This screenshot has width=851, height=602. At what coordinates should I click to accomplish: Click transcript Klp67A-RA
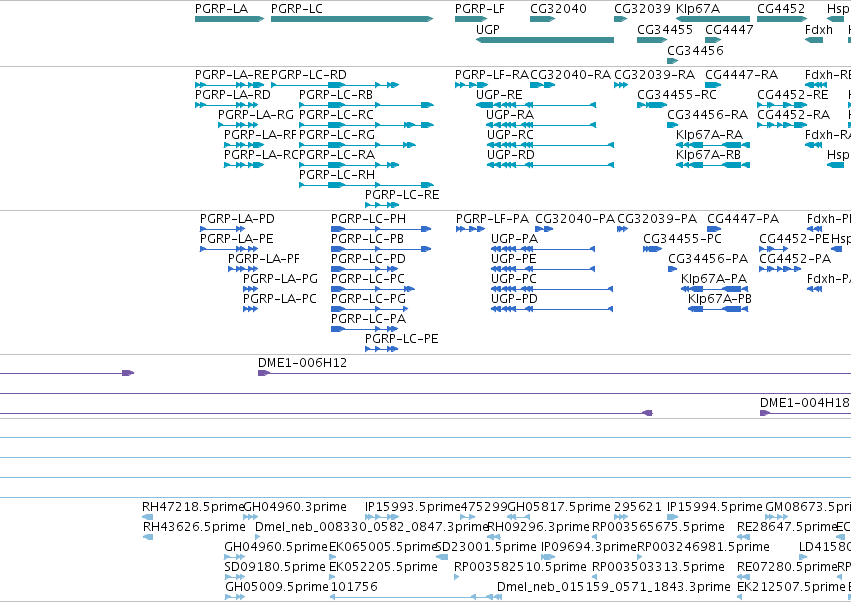(713, 145)
